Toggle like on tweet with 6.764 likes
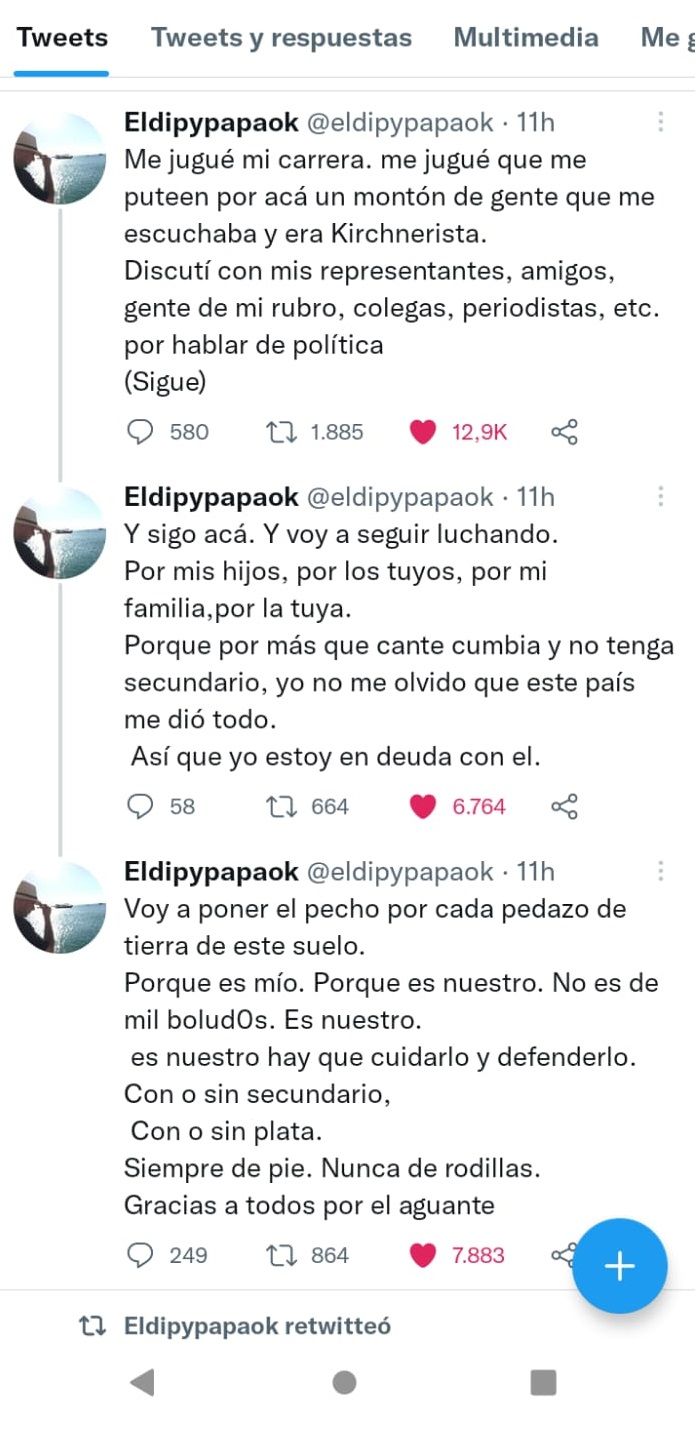Image resolution: width=696 pixels, height=1442 pixels. click(424, 806)
